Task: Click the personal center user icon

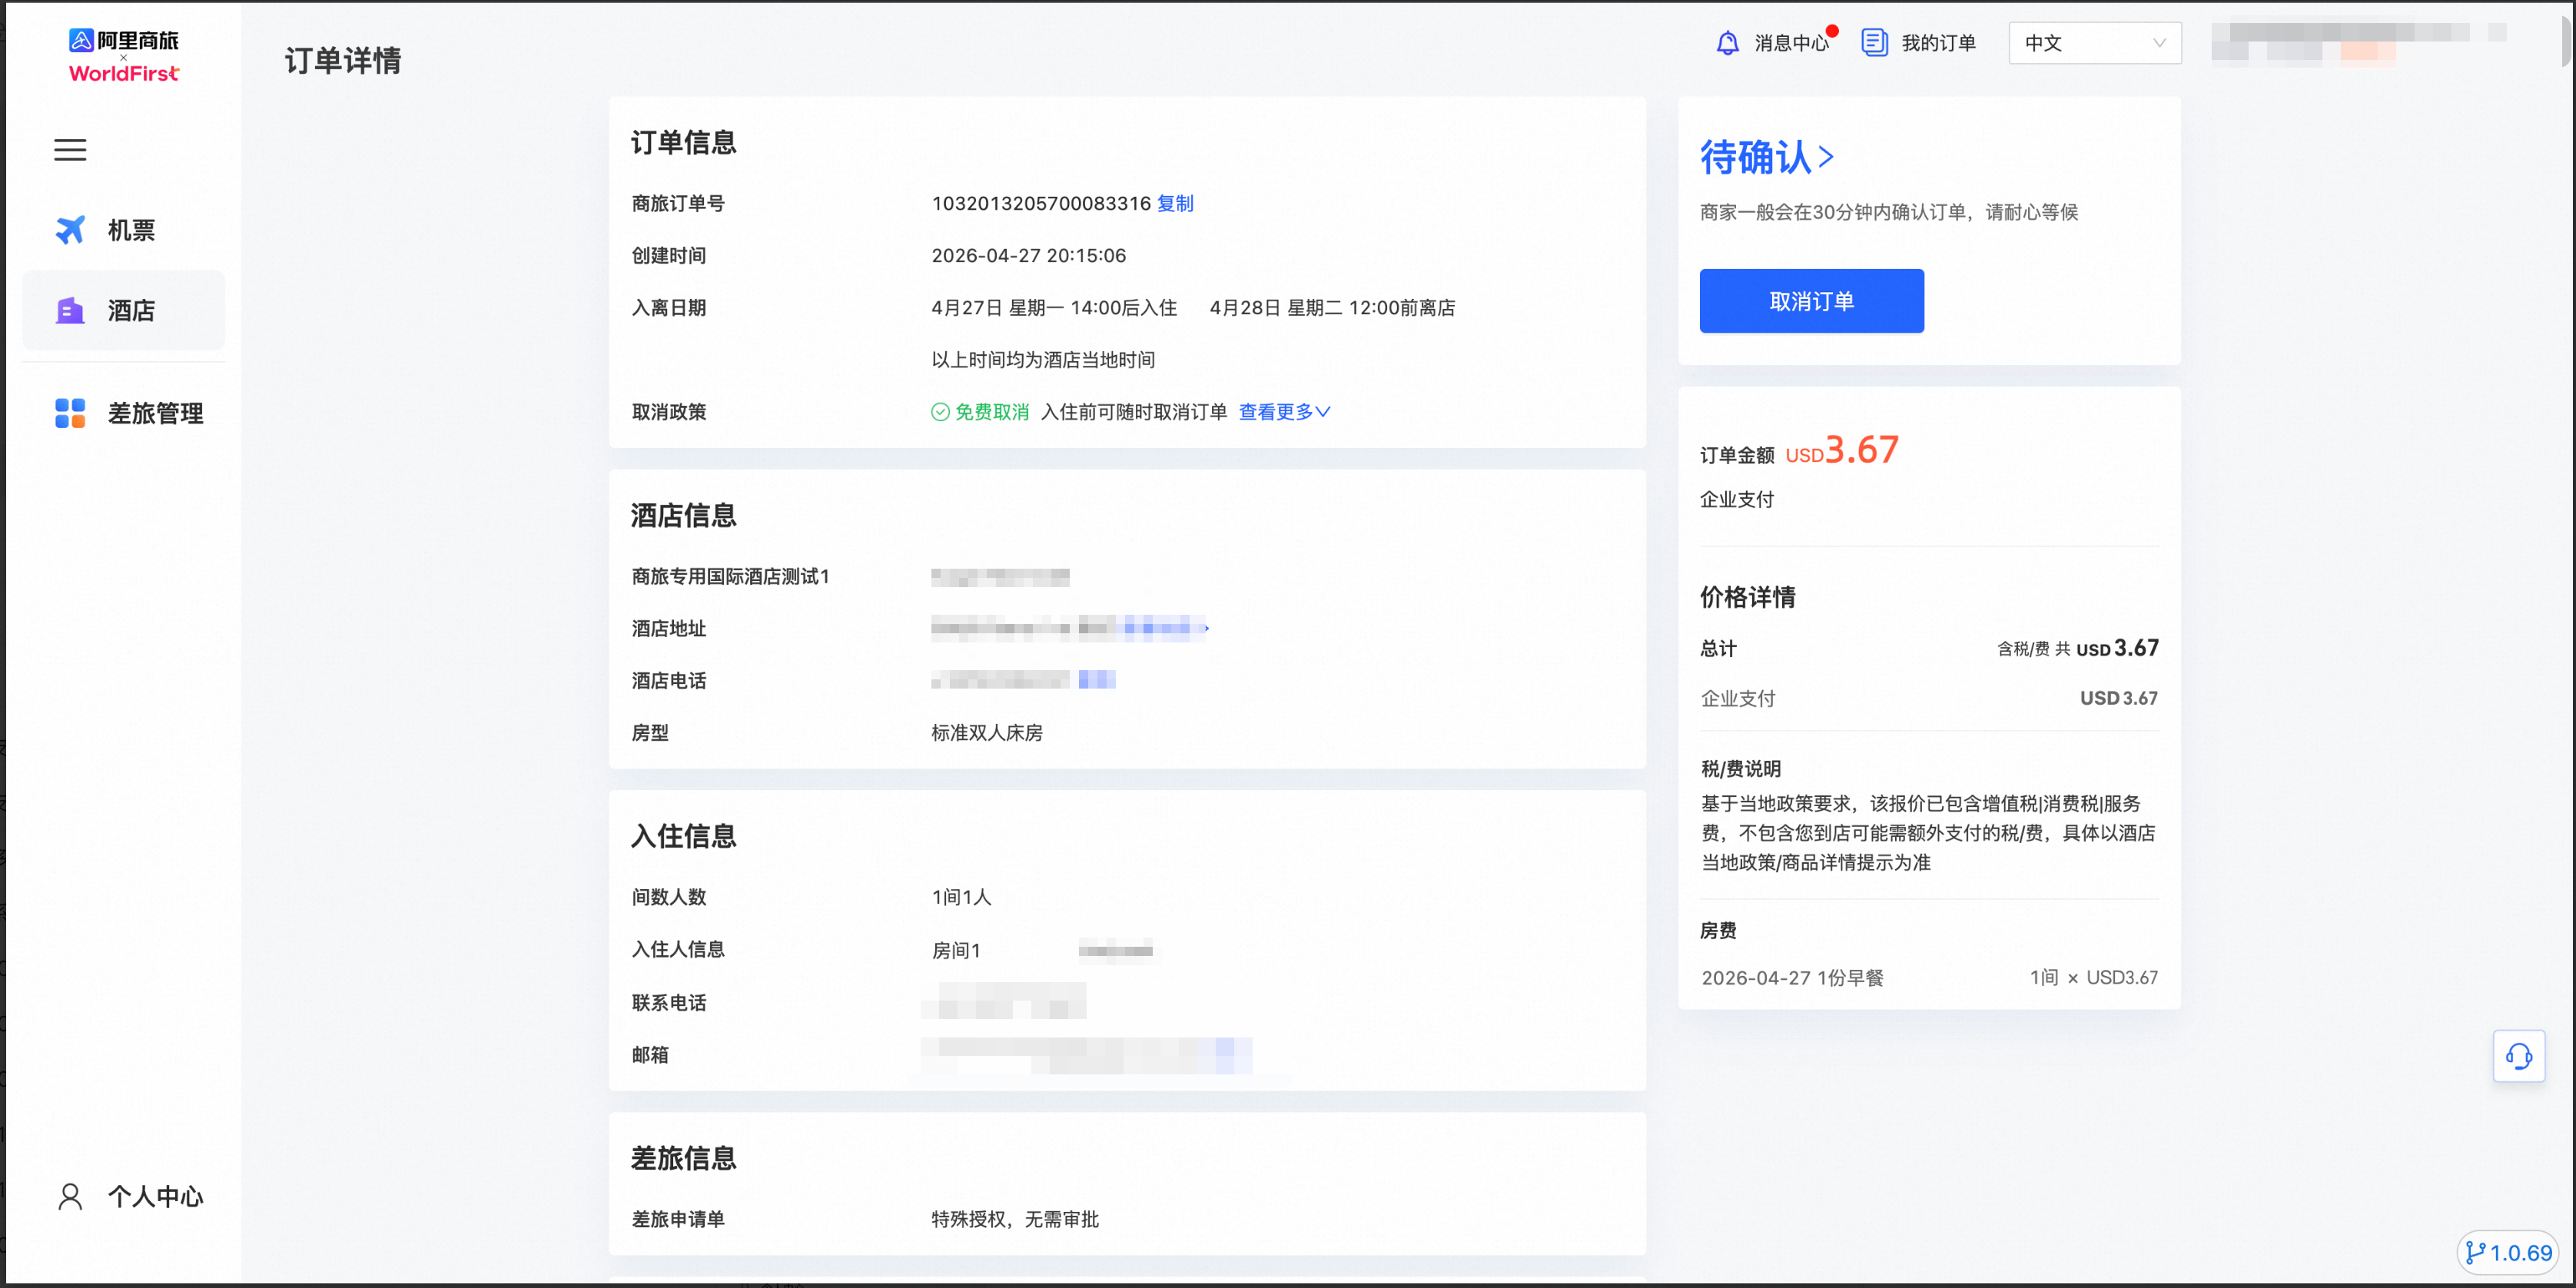Action: pyautogui.click(x=70, y=1196)
